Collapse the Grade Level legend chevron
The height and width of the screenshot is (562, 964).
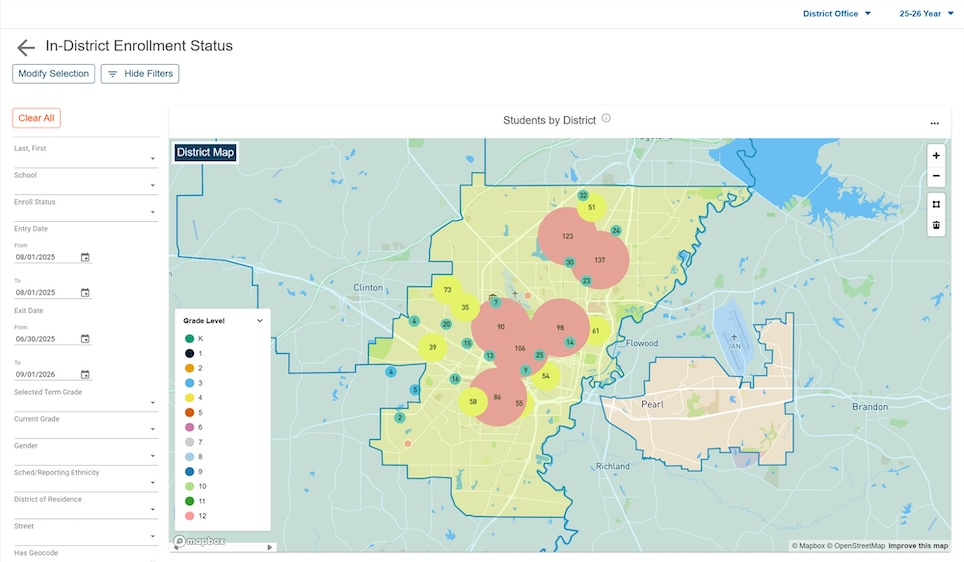(259, 320)
